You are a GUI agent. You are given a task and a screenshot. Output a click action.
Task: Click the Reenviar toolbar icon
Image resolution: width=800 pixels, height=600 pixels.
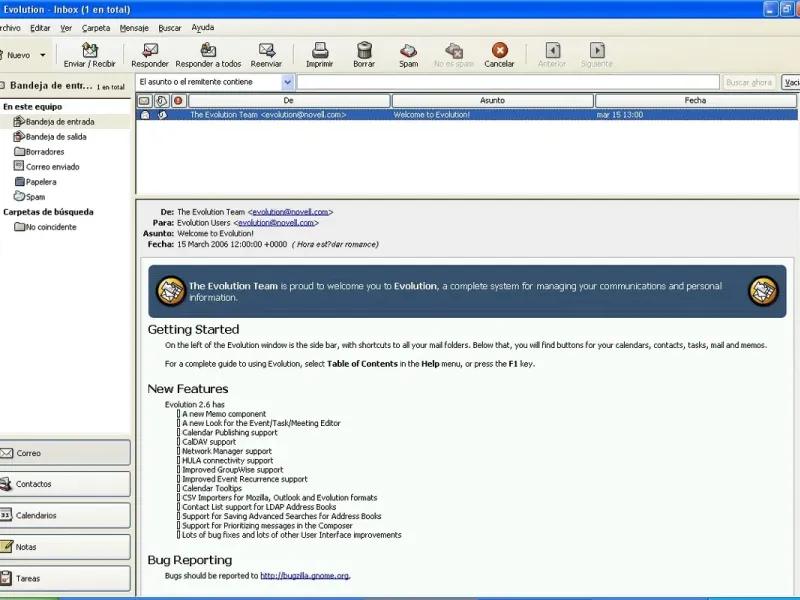point(266,50)
